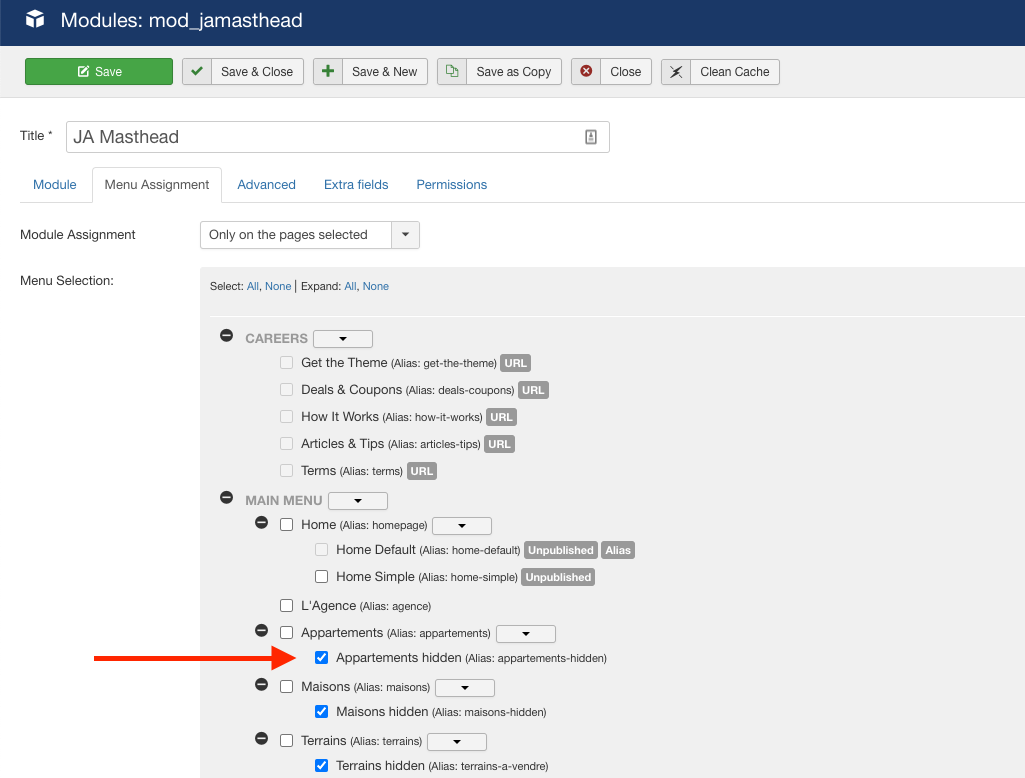Click the Clean Cache icon

click(676, 72)
